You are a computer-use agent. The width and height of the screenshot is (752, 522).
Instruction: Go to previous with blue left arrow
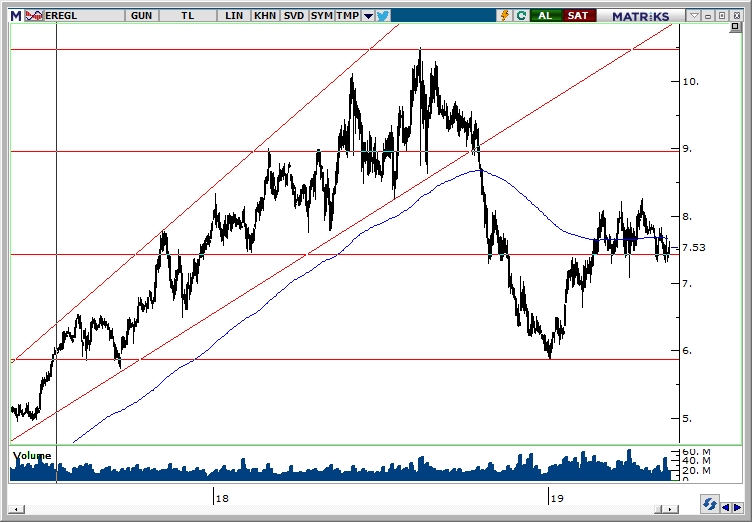[727, 507]
